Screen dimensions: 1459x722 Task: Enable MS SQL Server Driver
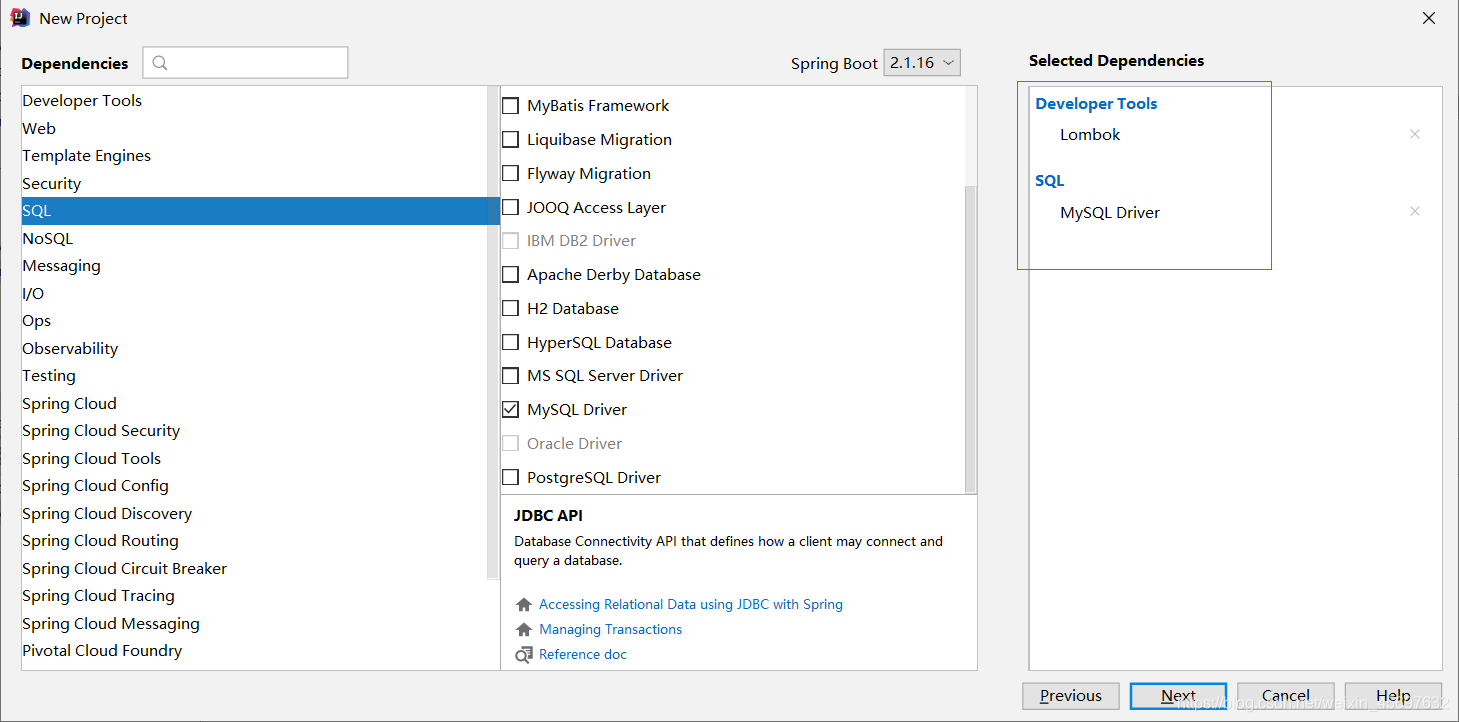510,376
